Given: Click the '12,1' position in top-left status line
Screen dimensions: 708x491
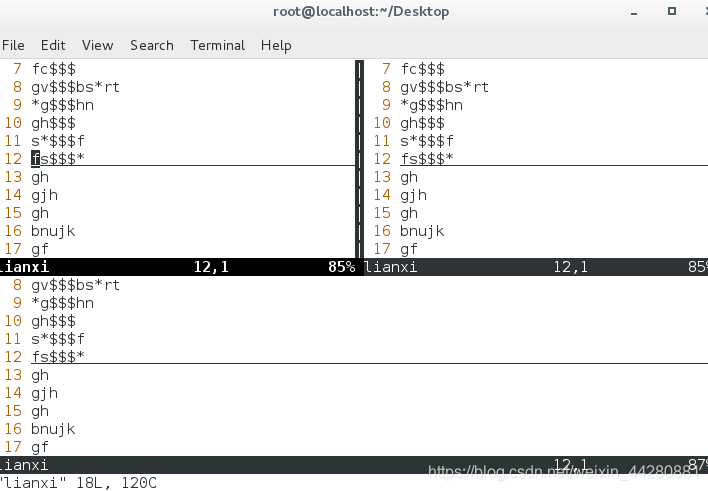Looking at the screenshot, I should click(x=211, y=267).
